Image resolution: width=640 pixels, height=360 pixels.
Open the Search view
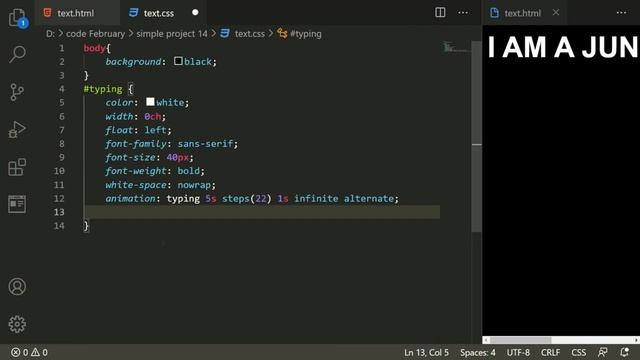[x=17, y=54]
